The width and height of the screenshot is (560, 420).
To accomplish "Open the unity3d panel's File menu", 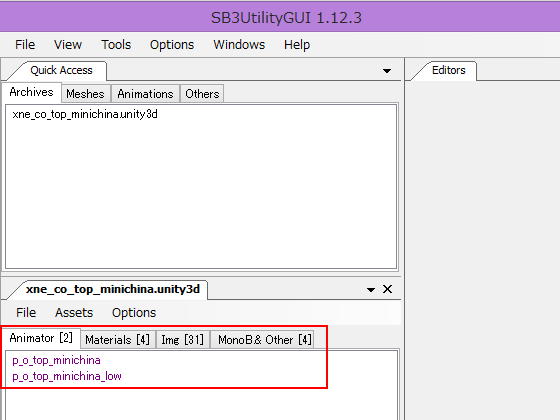I will point(26,312).
